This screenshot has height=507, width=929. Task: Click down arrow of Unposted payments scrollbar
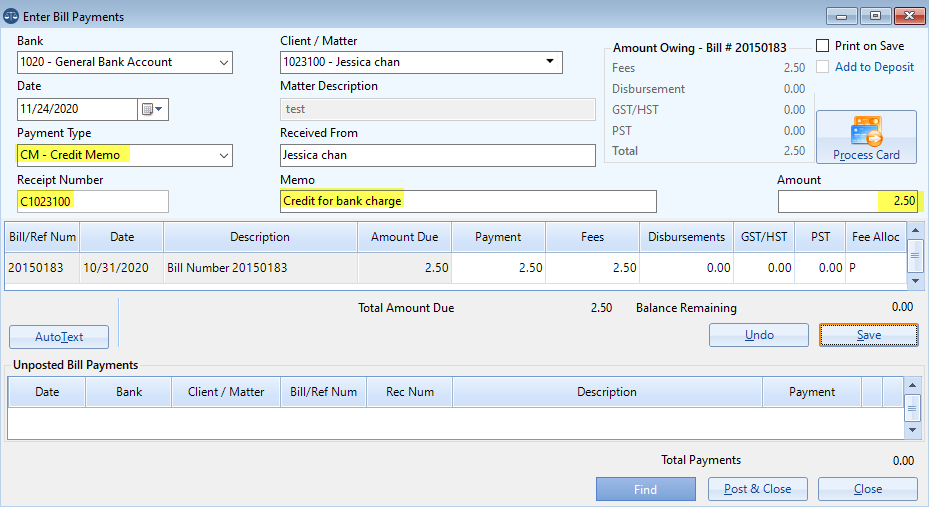coord(912,431)
